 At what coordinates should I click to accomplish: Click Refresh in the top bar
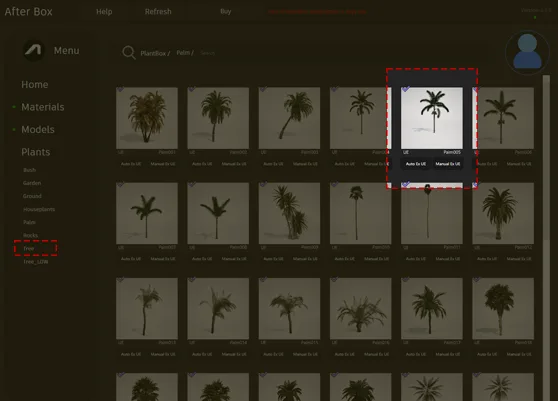point(158,12)
